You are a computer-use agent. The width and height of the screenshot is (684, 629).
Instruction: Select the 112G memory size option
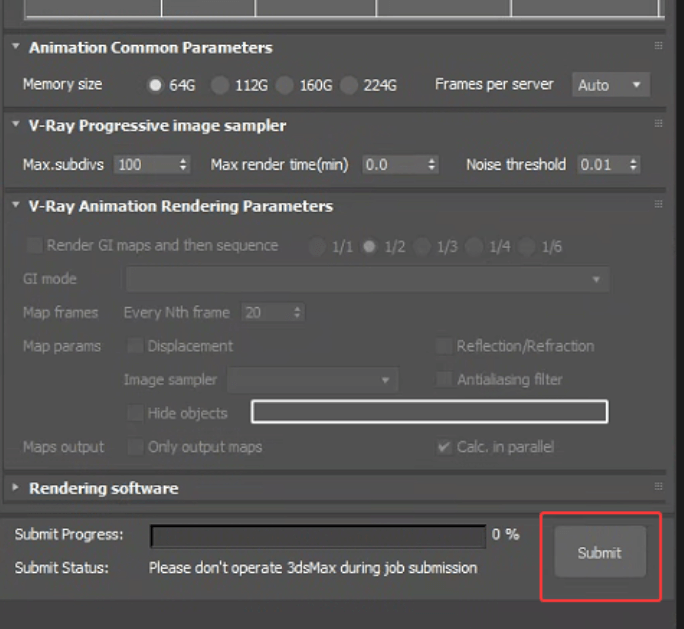[220, 85]
